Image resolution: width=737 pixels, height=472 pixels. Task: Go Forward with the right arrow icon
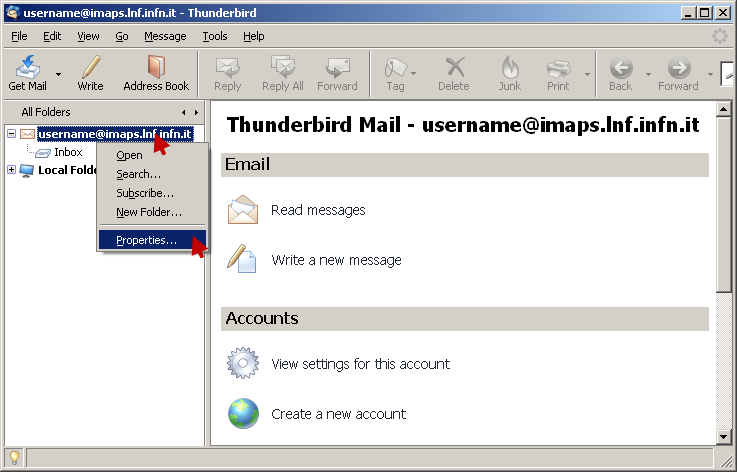[x=679, y=68]
